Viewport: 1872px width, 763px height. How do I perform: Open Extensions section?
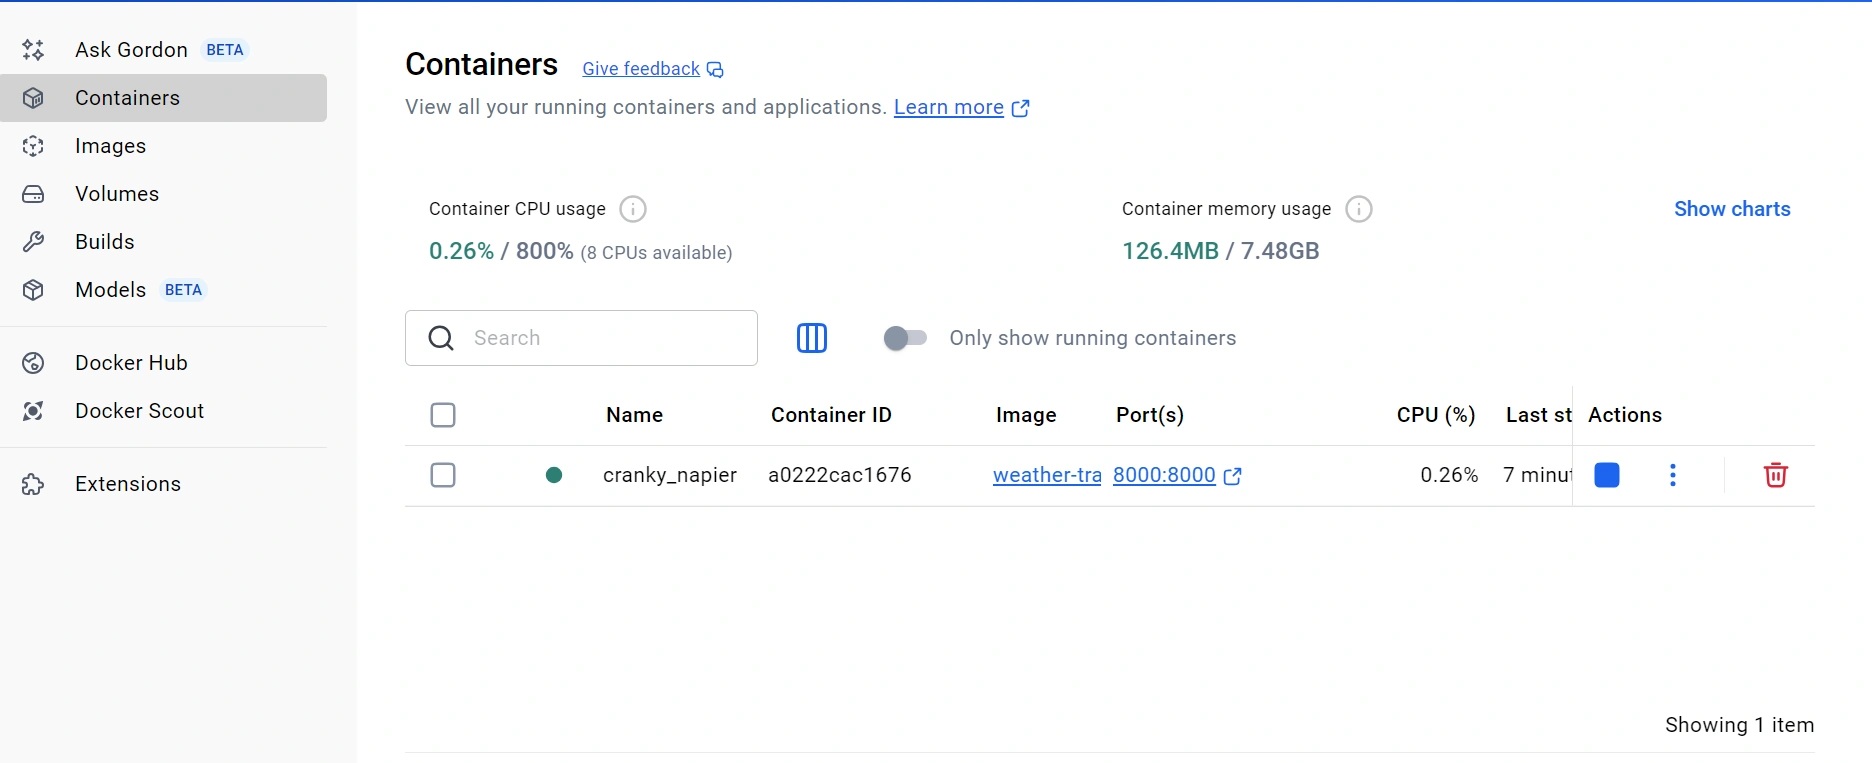164,484
